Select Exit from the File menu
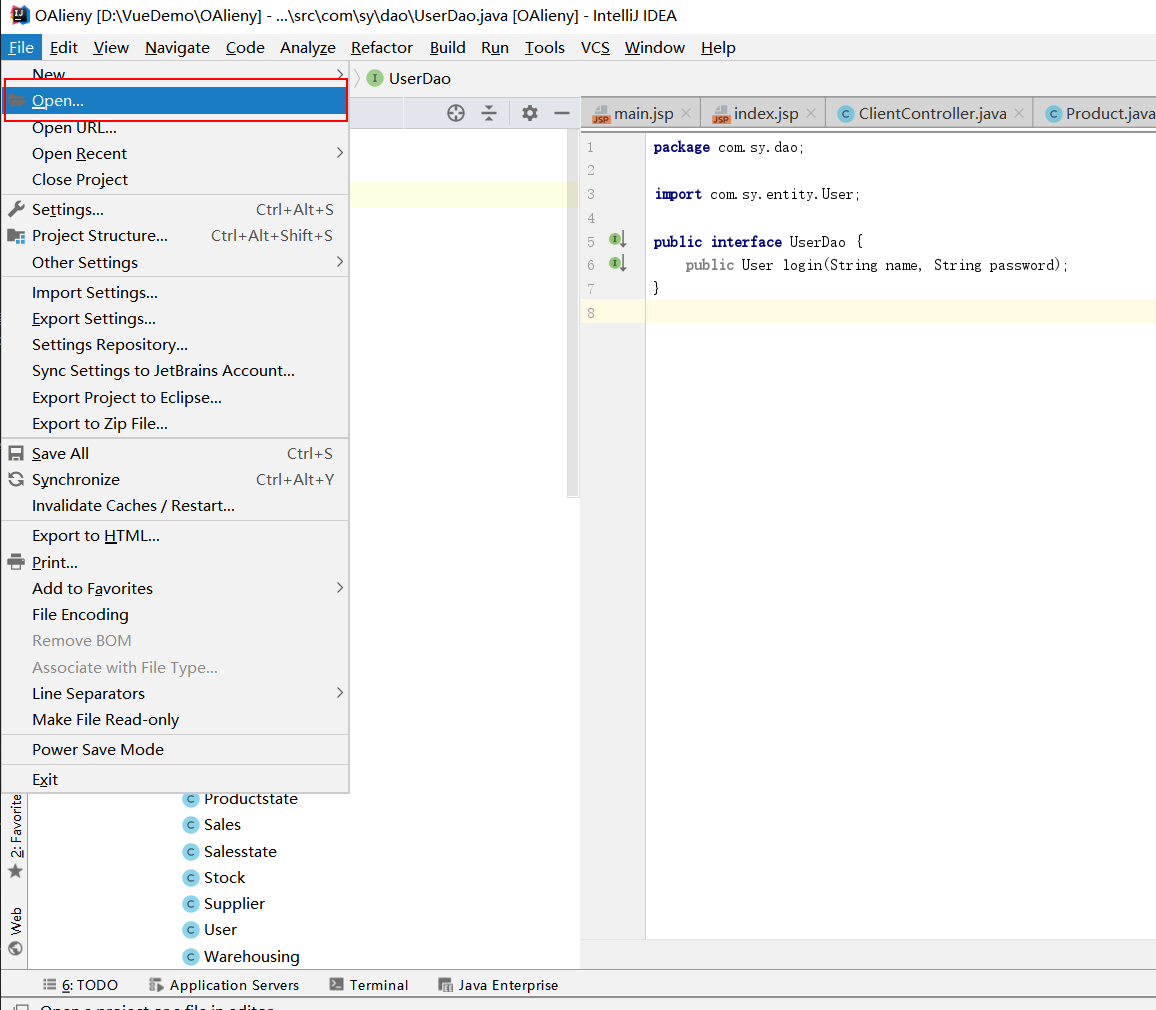Image resolution: width=1156 pixels, height=1010 pixels. 175,779
